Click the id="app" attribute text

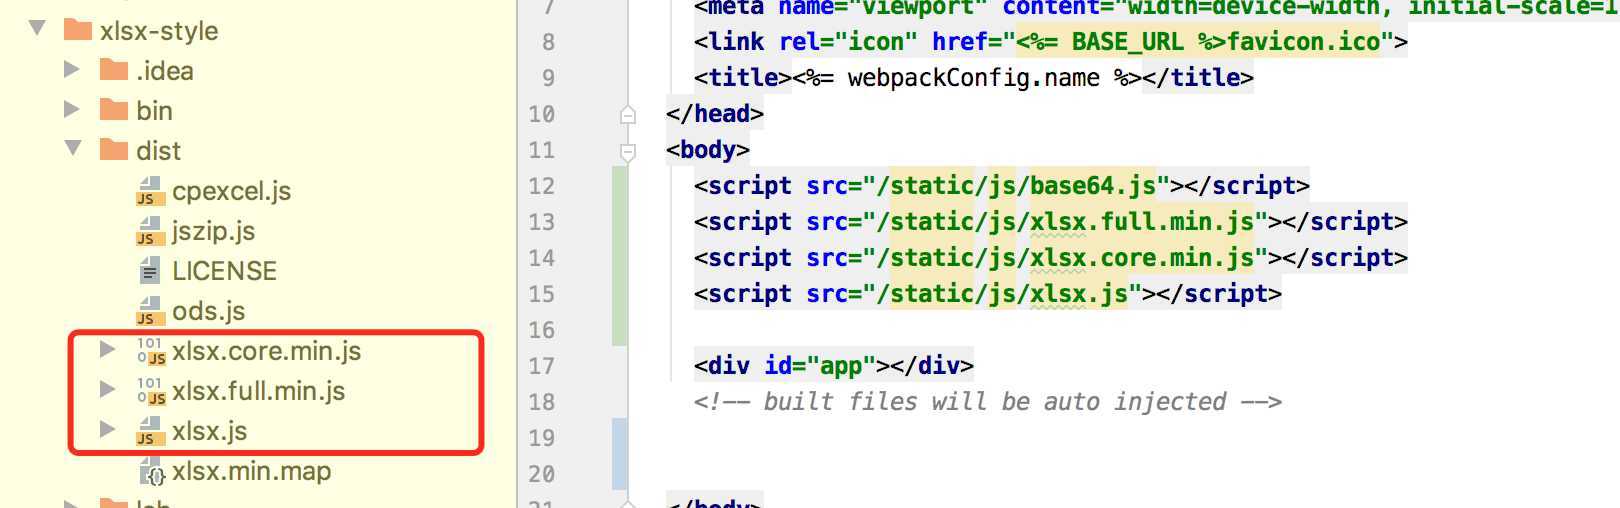click(820, 366)
